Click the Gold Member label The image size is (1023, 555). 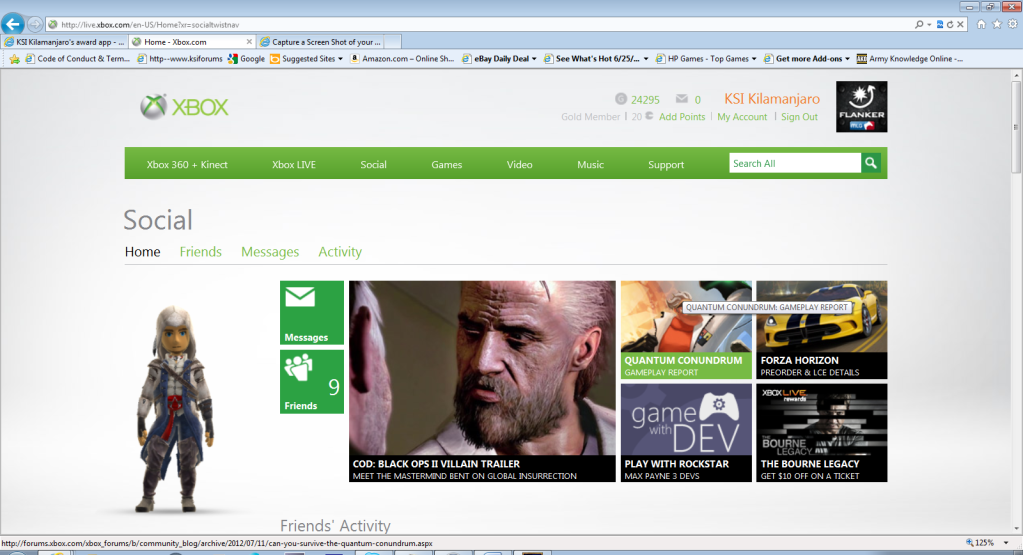point(590,117)
